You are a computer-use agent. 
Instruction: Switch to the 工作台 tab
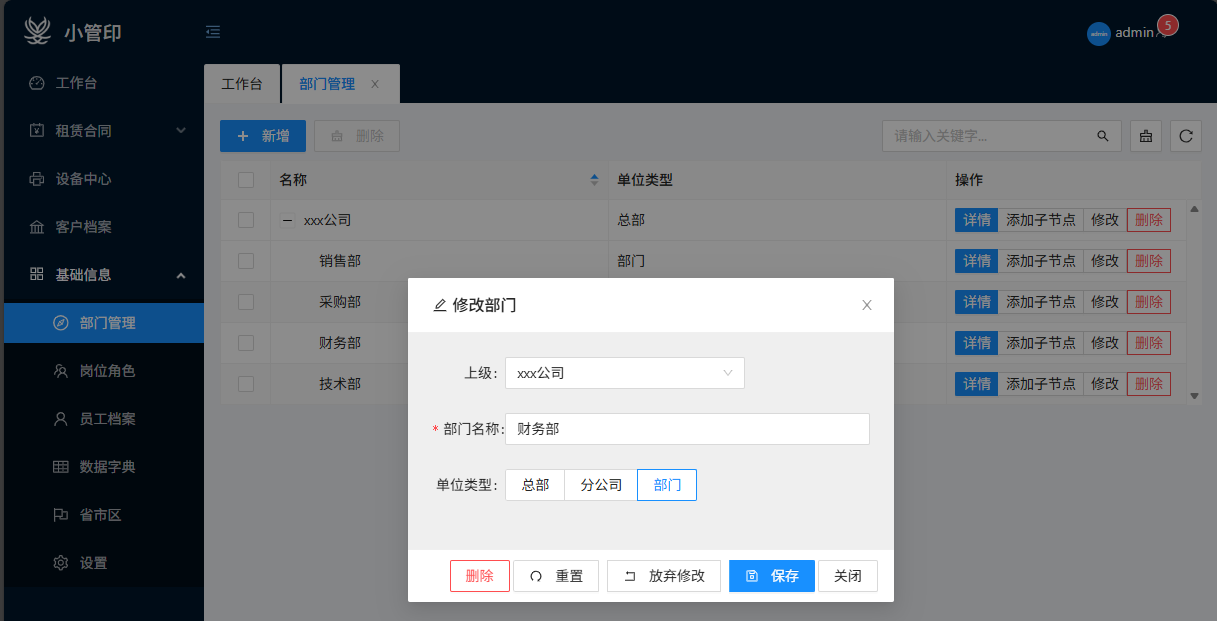(242, 84)
